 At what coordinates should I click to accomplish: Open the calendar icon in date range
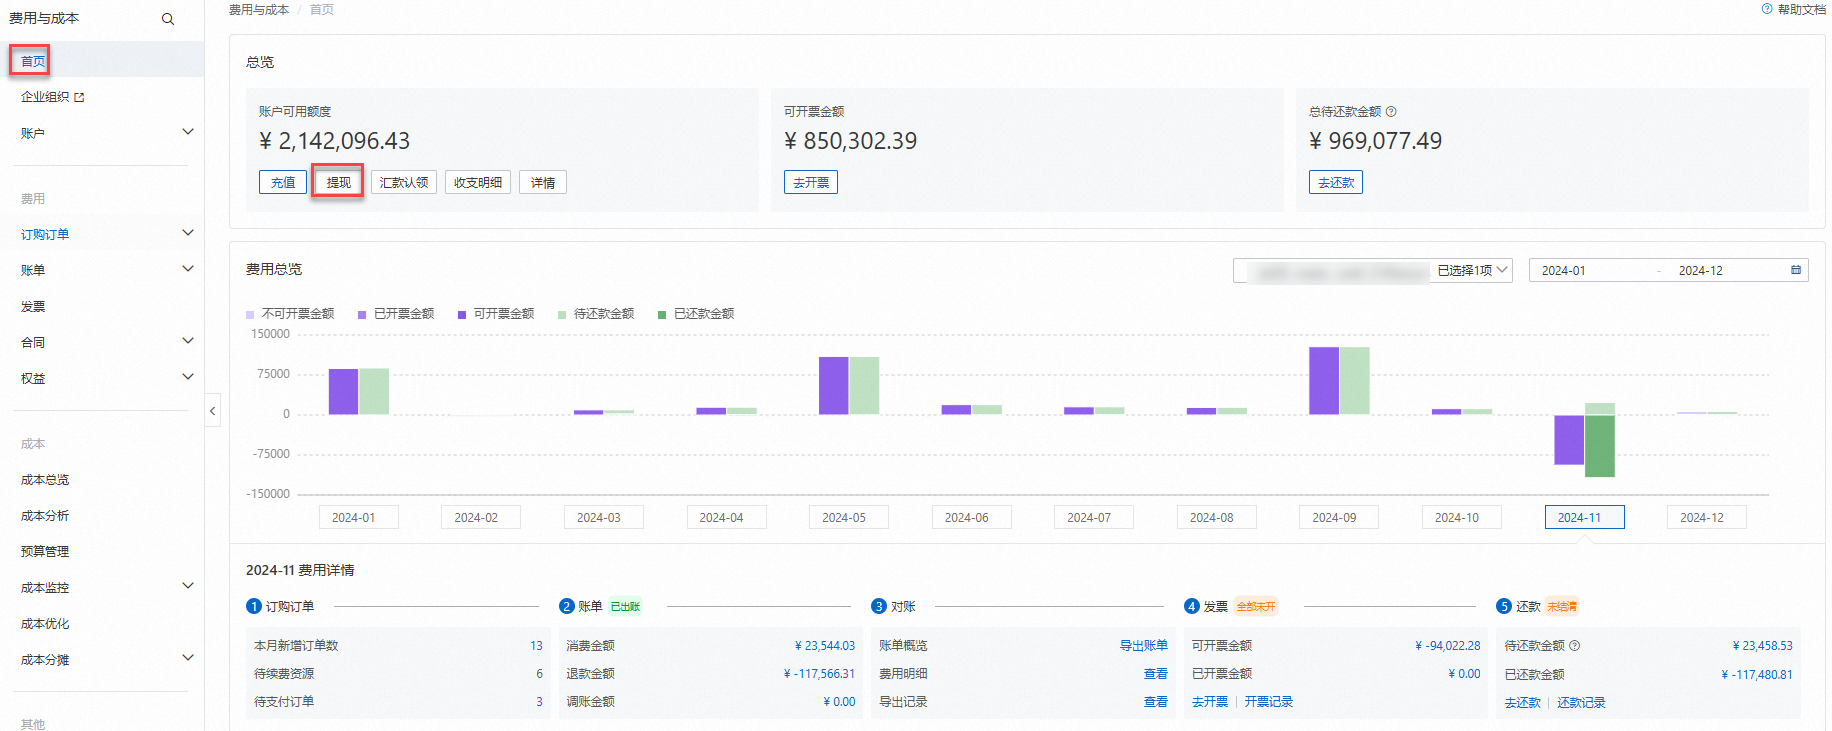(1796, 270)
